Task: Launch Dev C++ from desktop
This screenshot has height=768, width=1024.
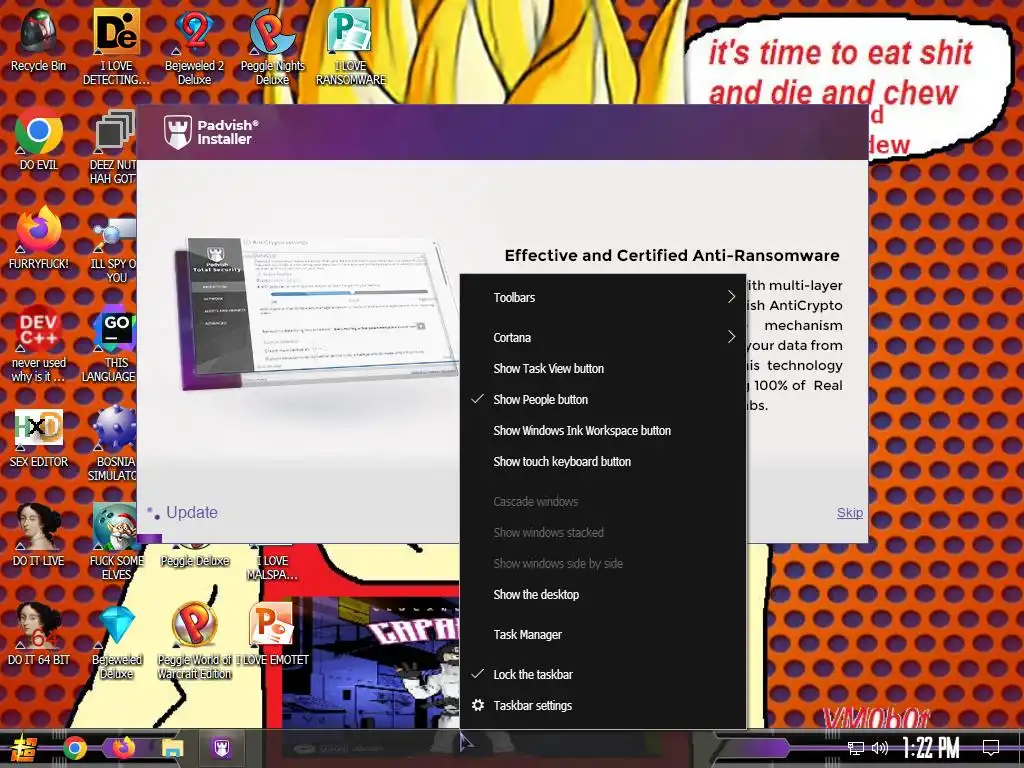Action: pos(38,343)
